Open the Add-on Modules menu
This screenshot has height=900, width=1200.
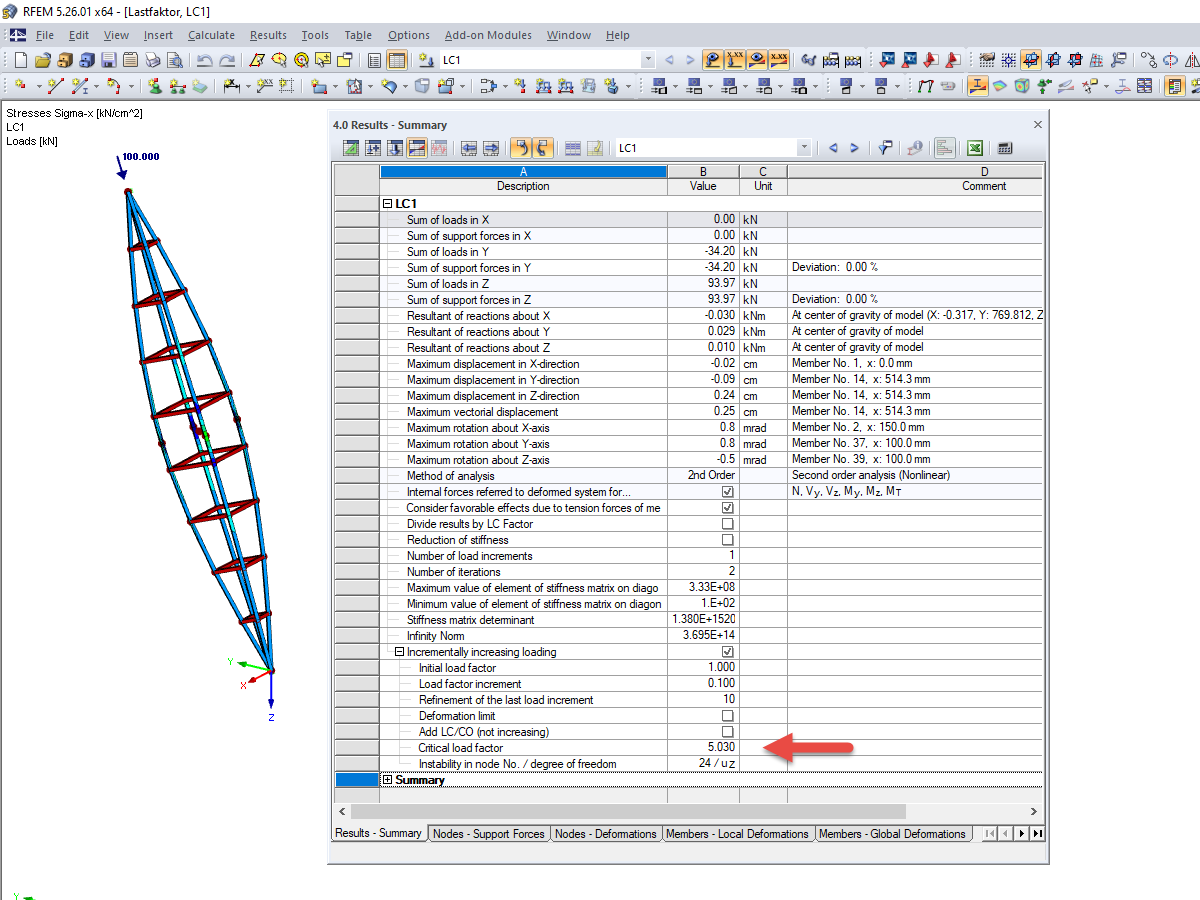[x=488, y=35]
